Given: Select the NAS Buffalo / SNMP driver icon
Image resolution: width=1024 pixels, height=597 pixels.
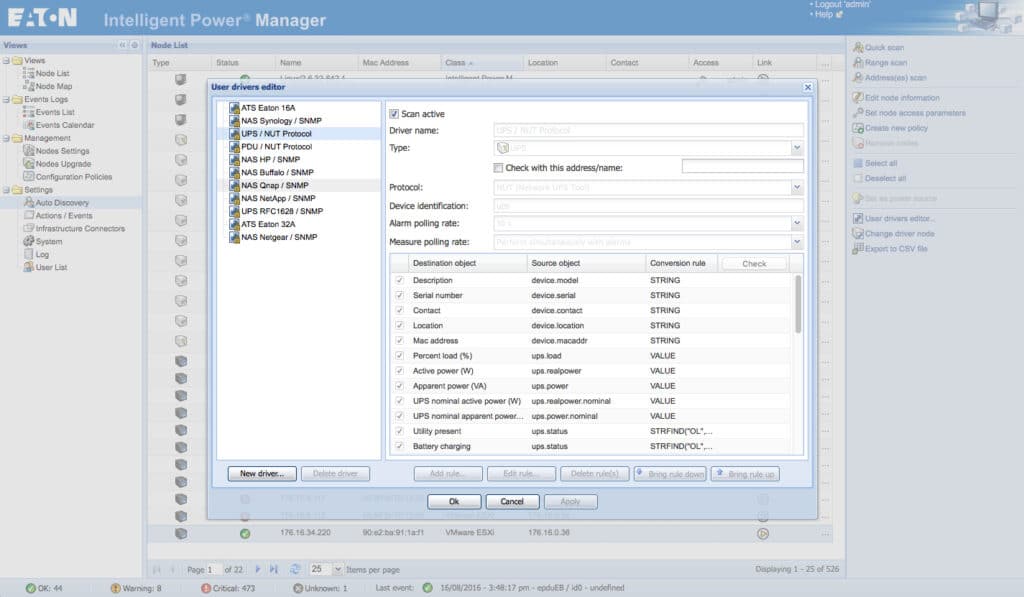Looking at the screenshot, I should pyautogui.click(x=234, y=172).
